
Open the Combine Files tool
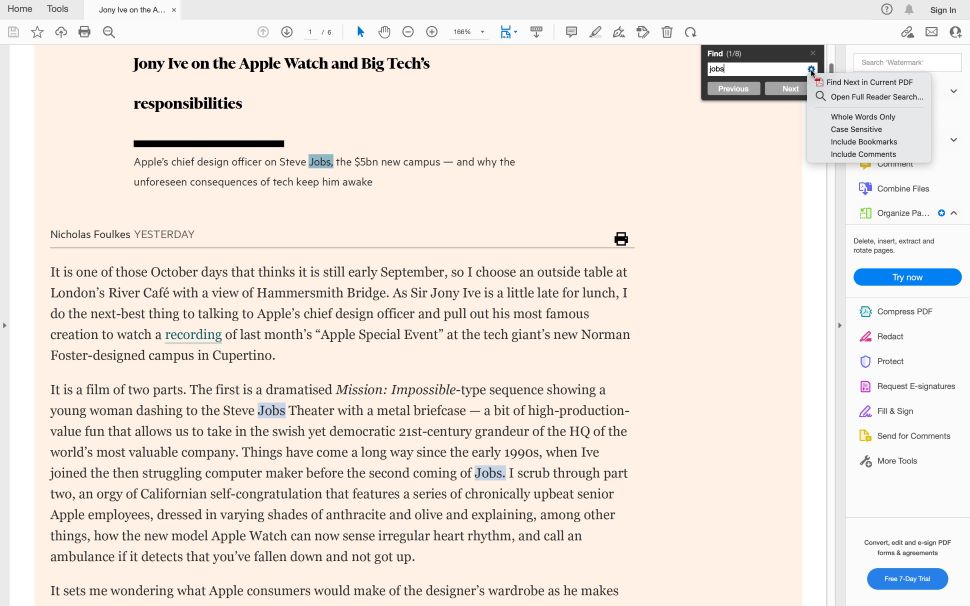(x=894, y=189)
